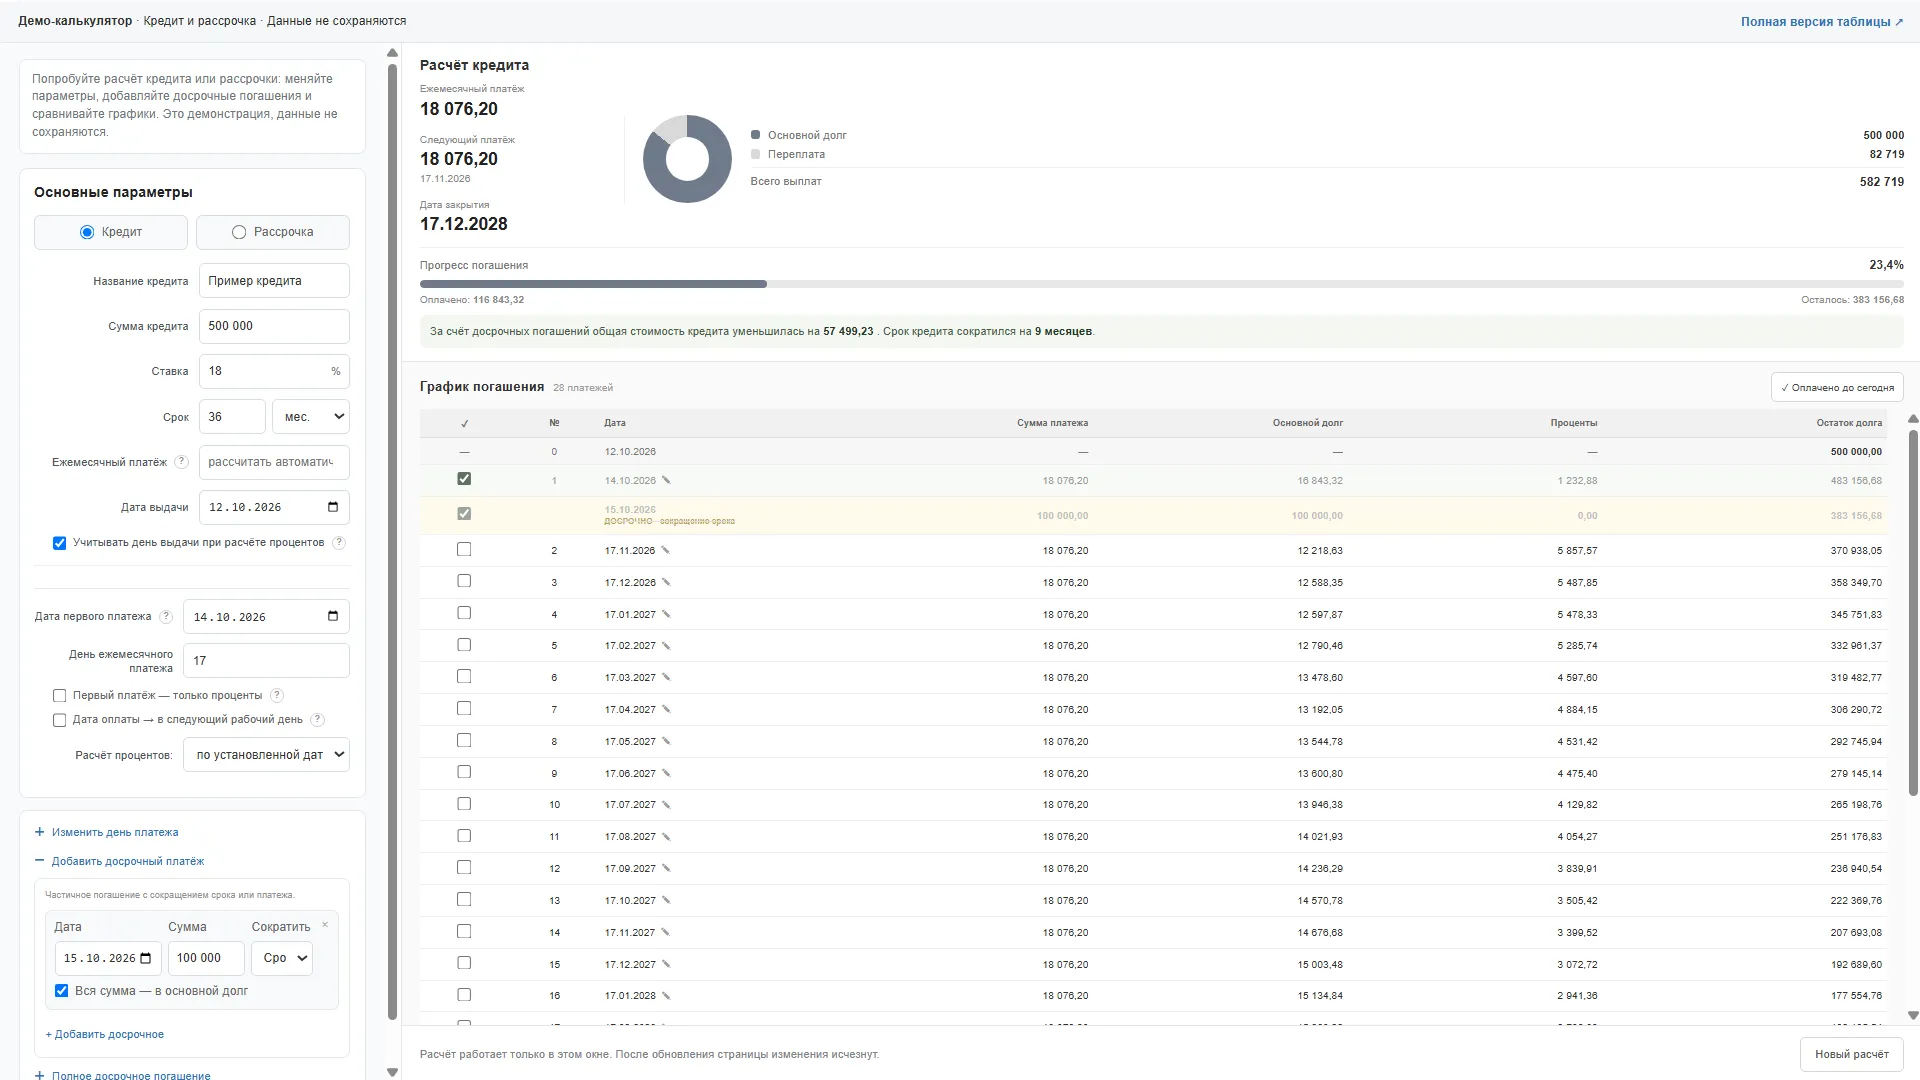Click the edit pencil next to 17.11.2026
This screenshot has width=1920, height=1080.
pyautogui.click(x=666, y=551)
